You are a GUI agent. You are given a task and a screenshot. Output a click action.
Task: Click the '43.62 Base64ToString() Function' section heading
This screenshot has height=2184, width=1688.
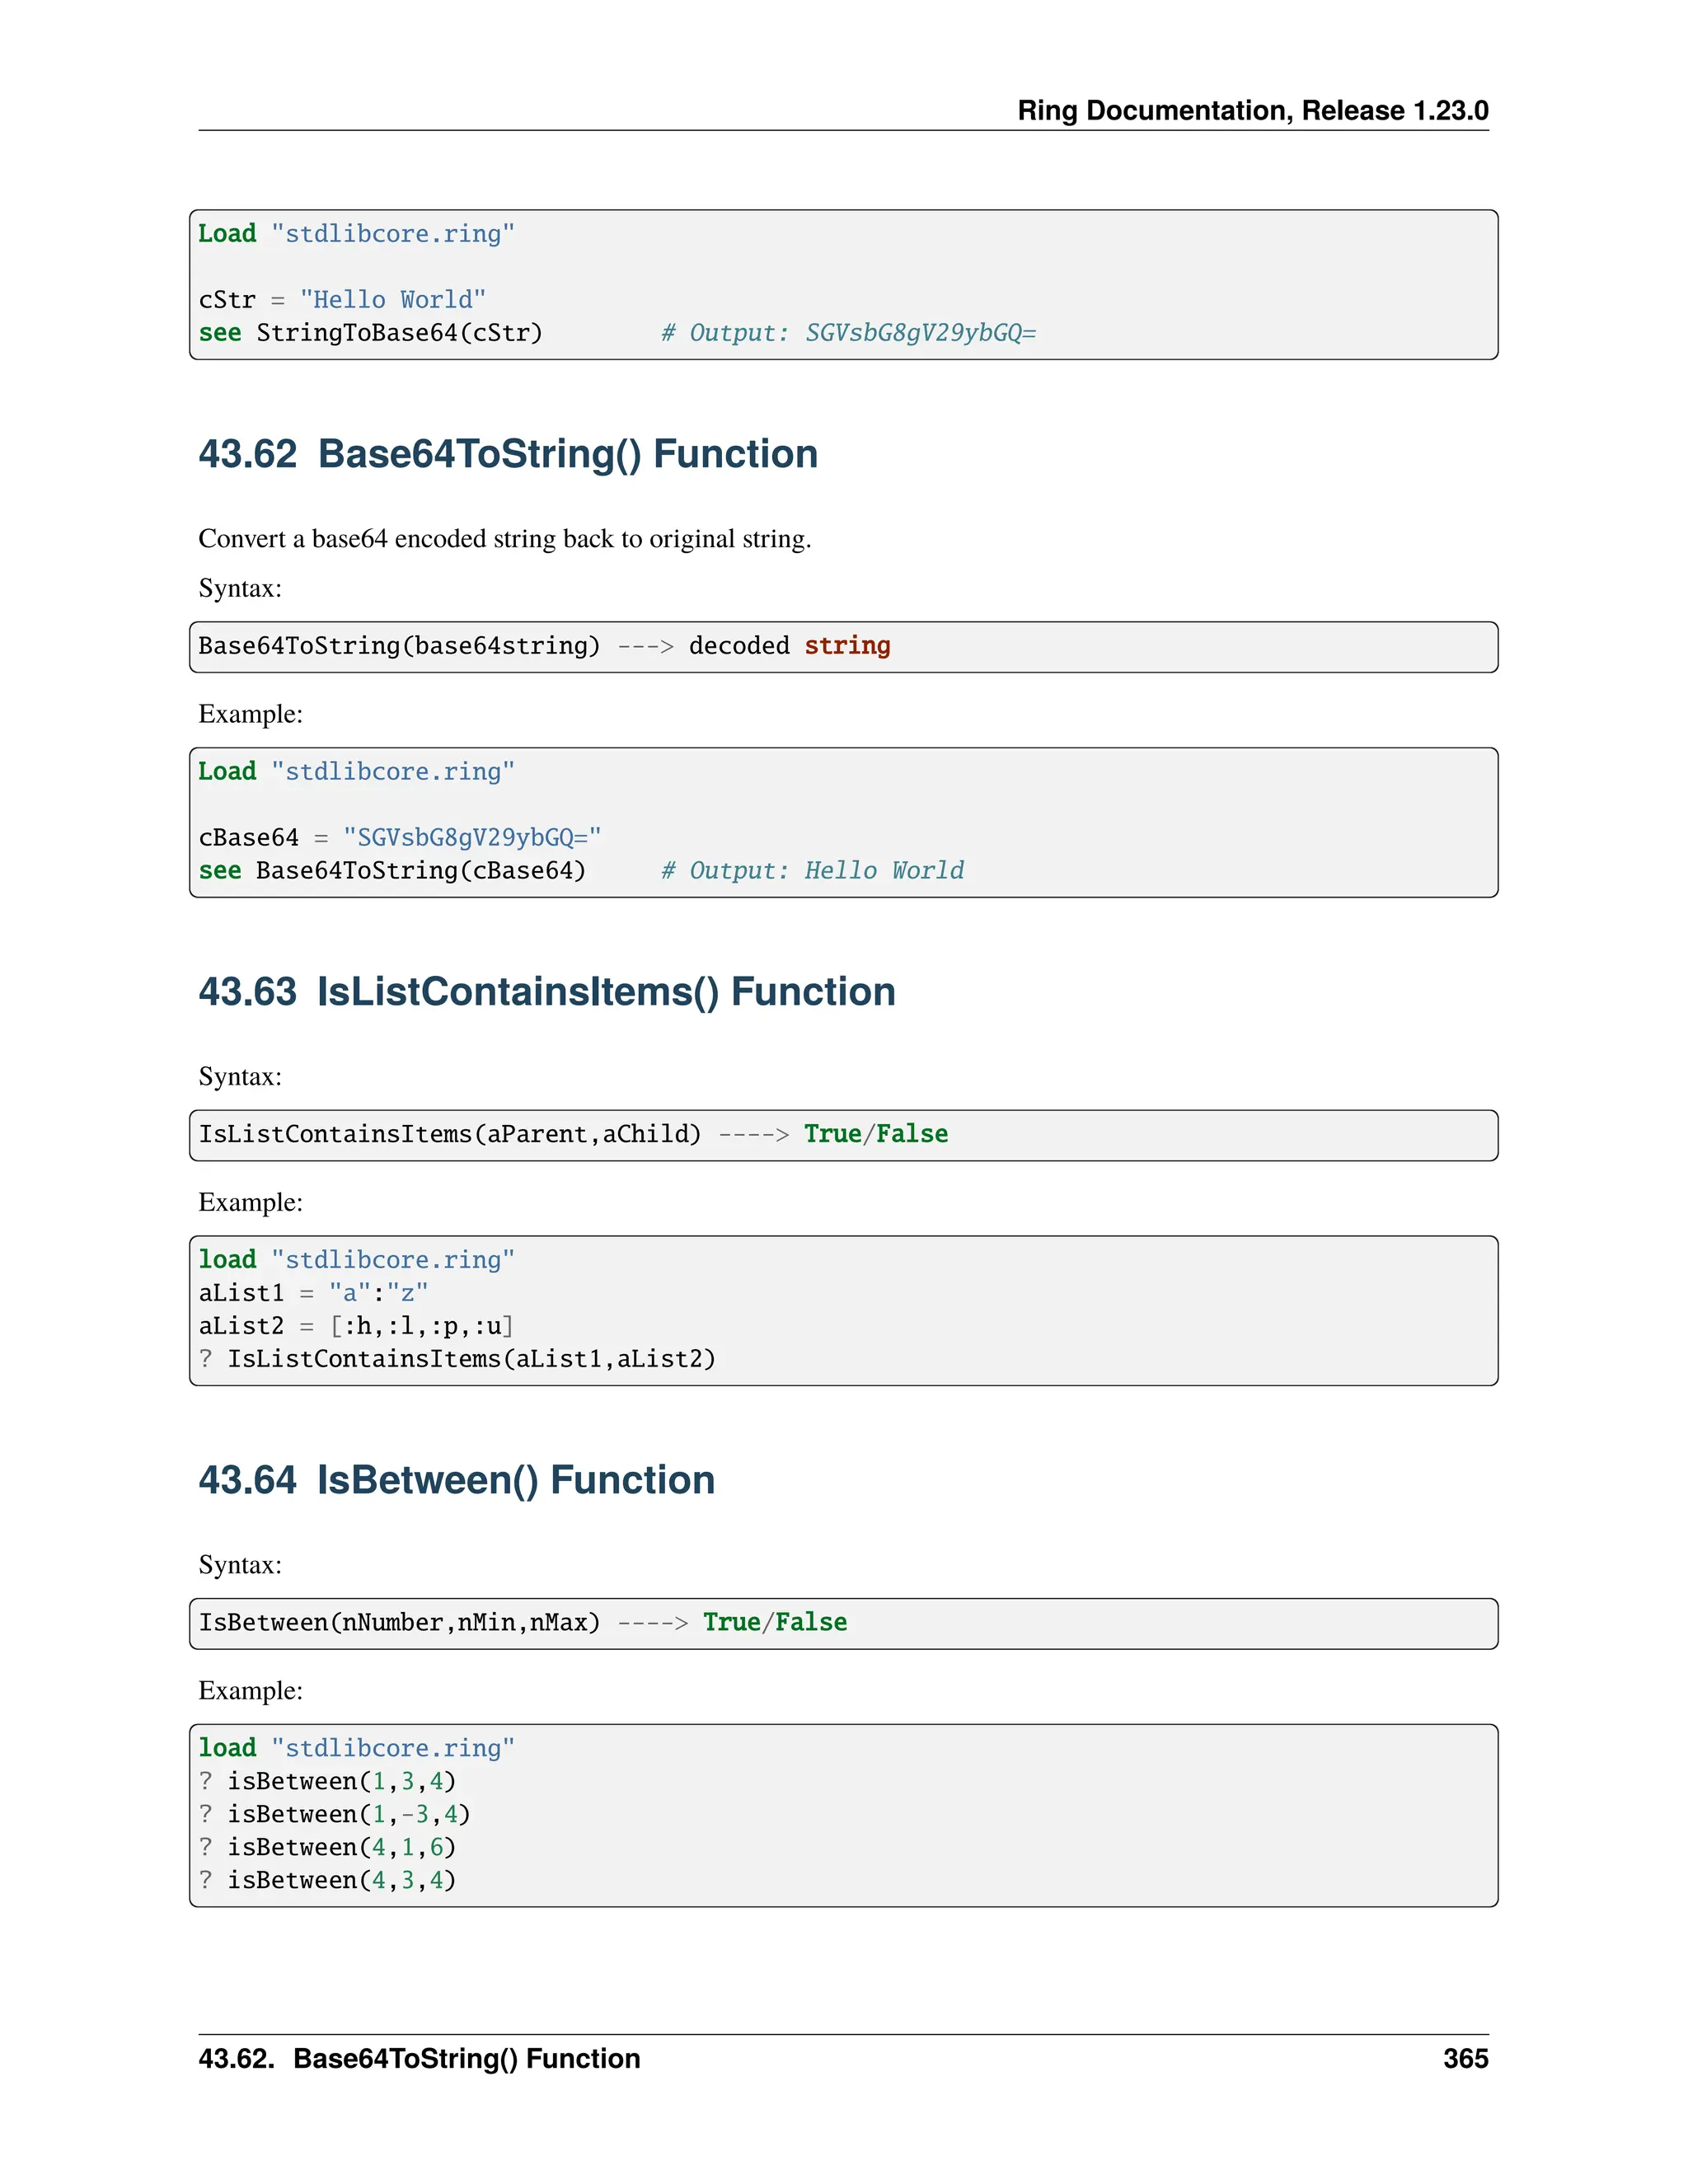[508, 454]
